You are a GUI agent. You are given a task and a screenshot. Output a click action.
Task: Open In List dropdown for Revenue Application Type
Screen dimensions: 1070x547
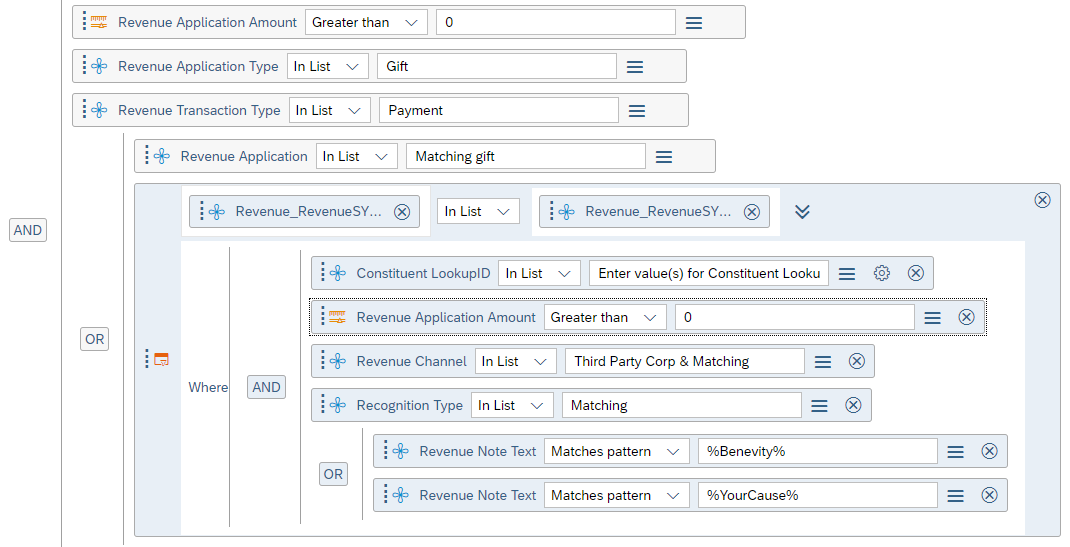pyautogui.click(x=328, y=66)
